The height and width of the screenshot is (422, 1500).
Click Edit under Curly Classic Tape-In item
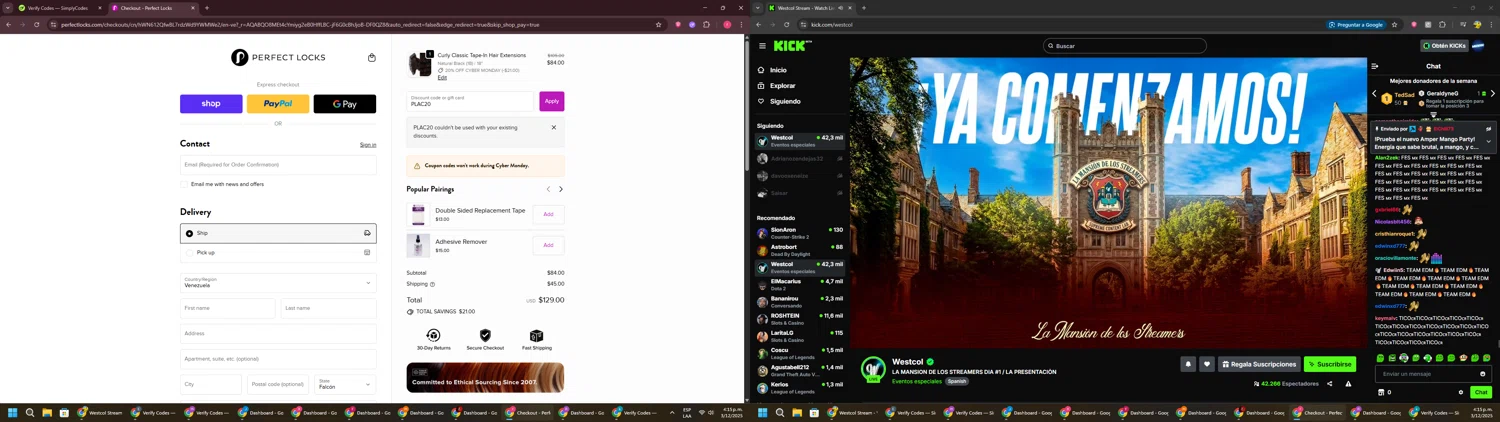(442, 77)
